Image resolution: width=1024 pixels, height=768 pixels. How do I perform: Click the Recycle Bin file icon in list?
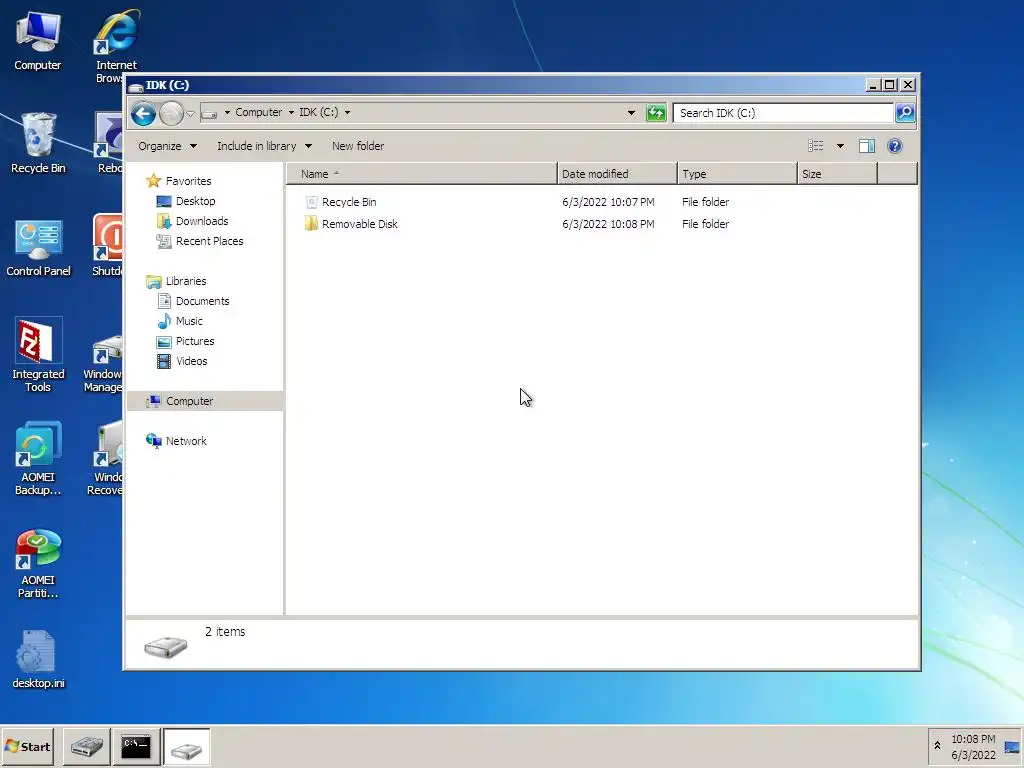(x=311, y=202)
